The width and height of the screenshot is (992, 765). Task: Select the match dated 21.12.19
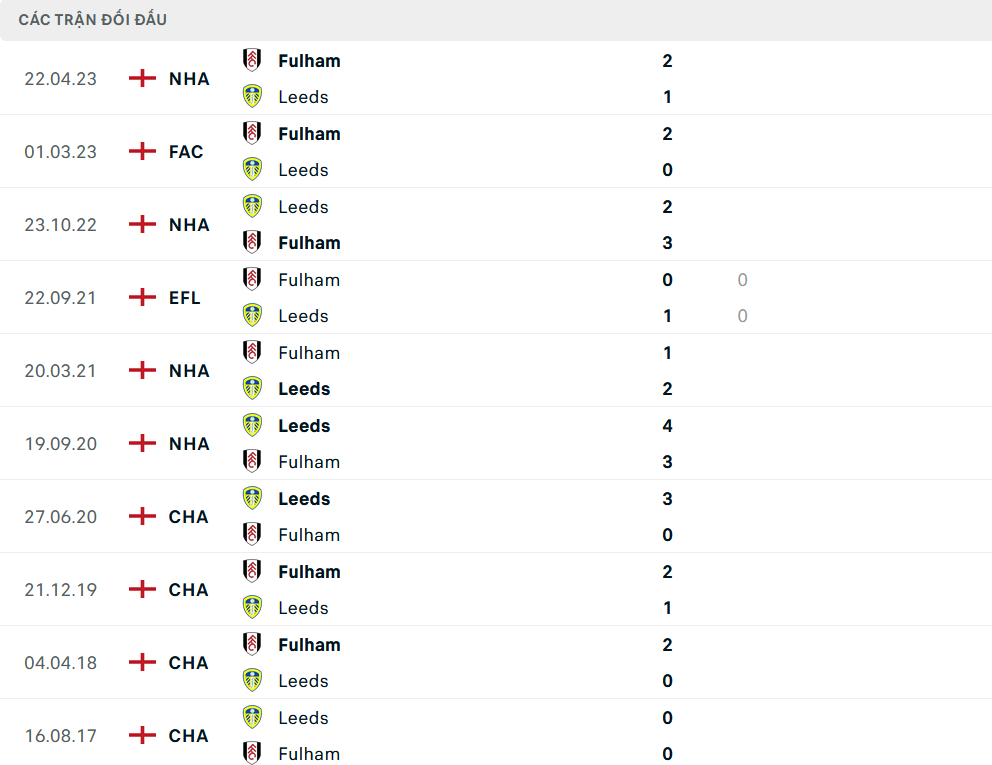pyautogui.click(x=496, y=590)
